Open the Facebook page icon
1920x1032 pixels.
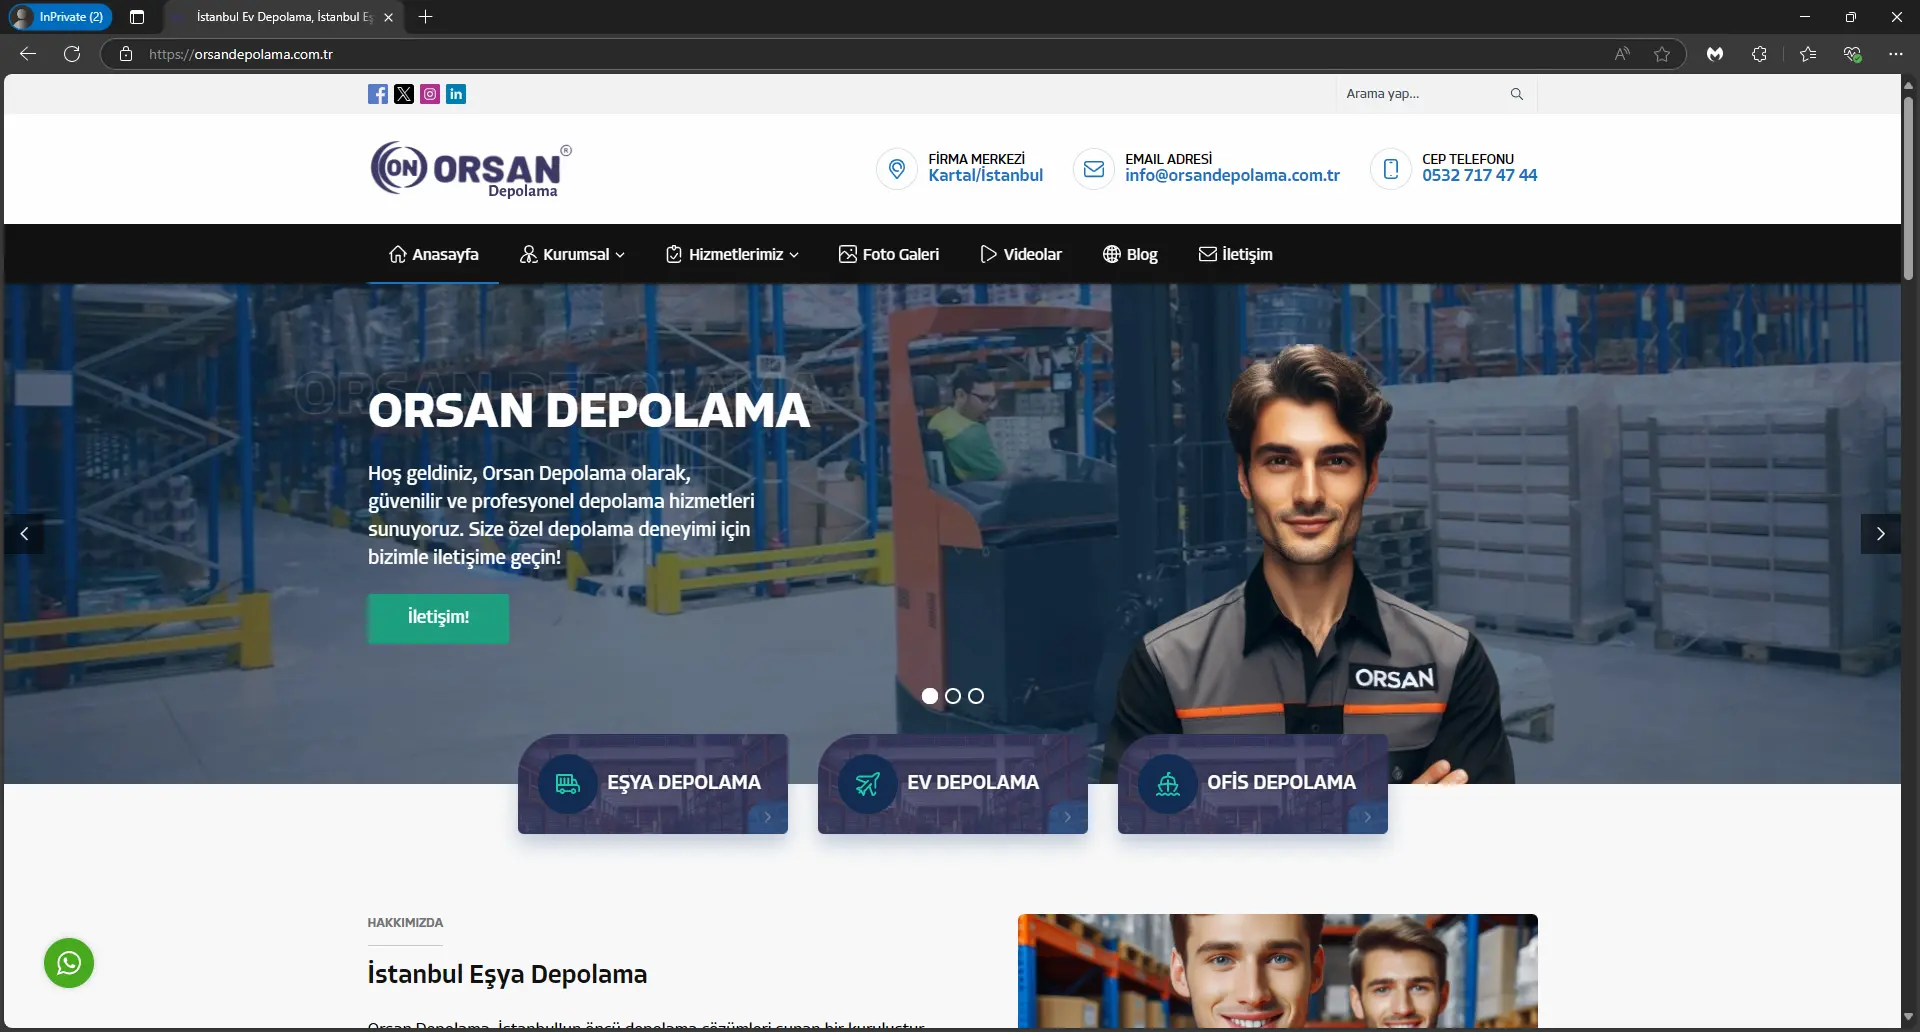tap(377, 93)
